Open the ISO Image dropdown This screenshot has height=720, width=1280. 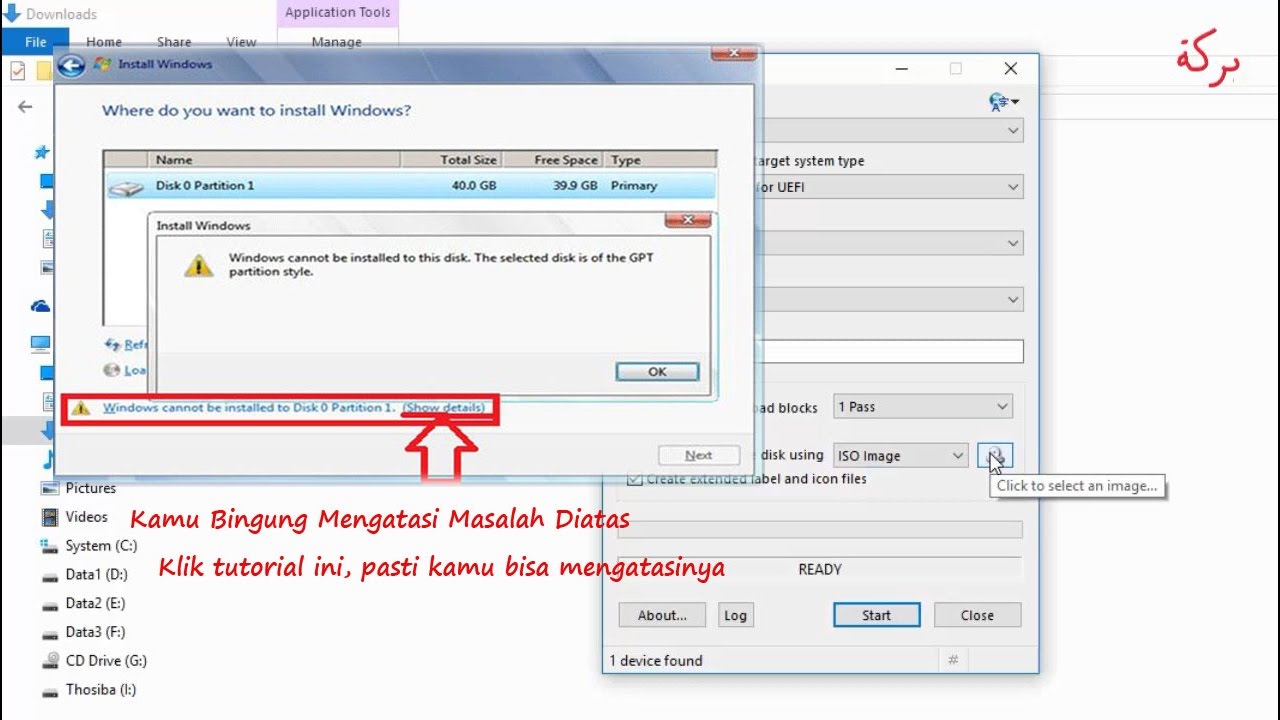point(900,456)
